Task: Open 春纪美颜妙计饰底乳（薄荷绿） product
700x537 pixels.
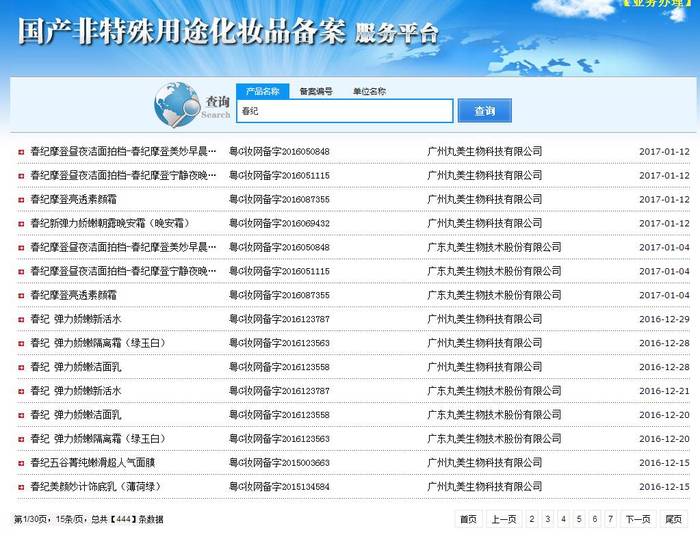Action: (x=95, y=487)
